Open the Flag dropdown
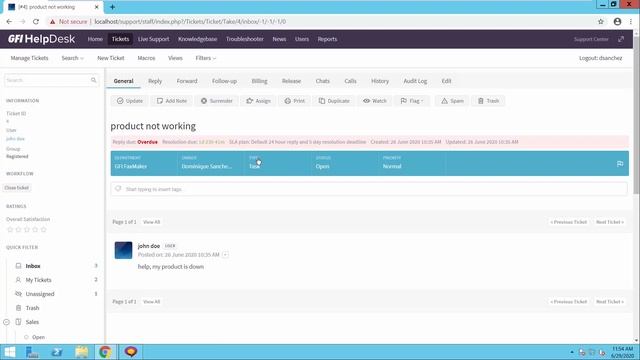The image size is (640, 360). click(x=412, y=101)
